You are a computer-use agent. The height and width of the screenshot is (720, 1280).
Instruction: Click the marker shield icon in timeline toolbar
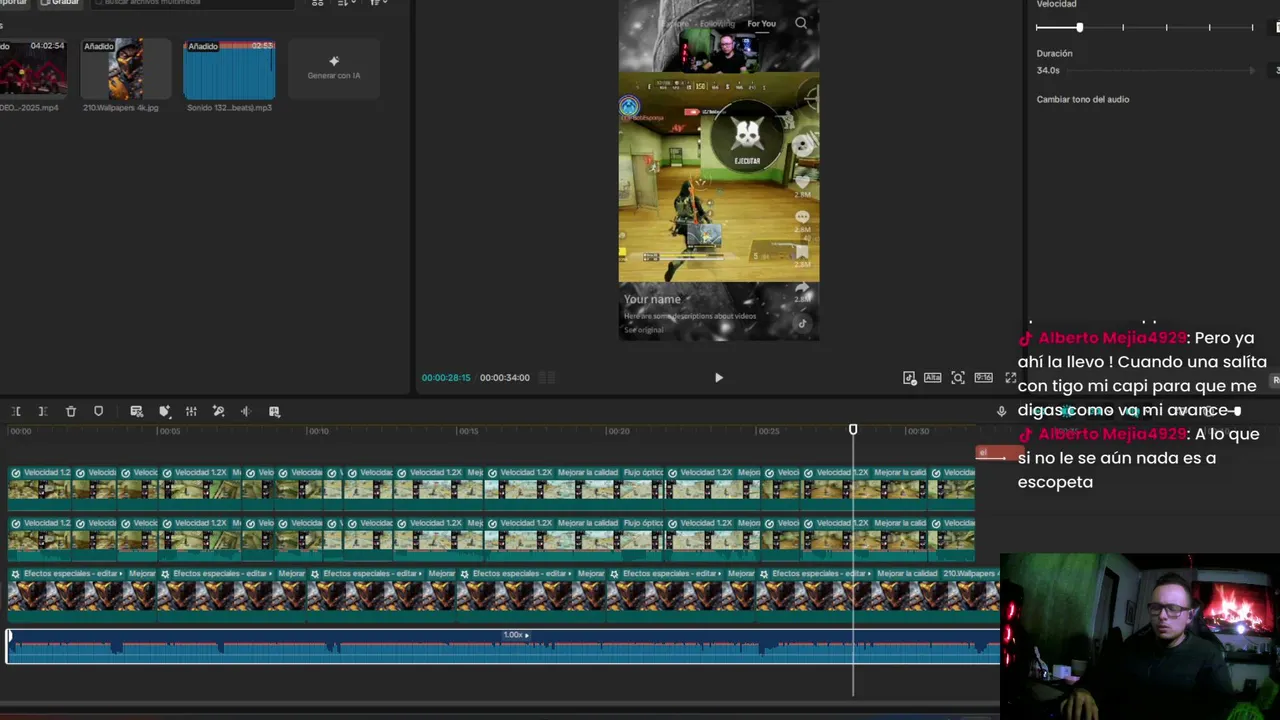(x=98, y=411)
